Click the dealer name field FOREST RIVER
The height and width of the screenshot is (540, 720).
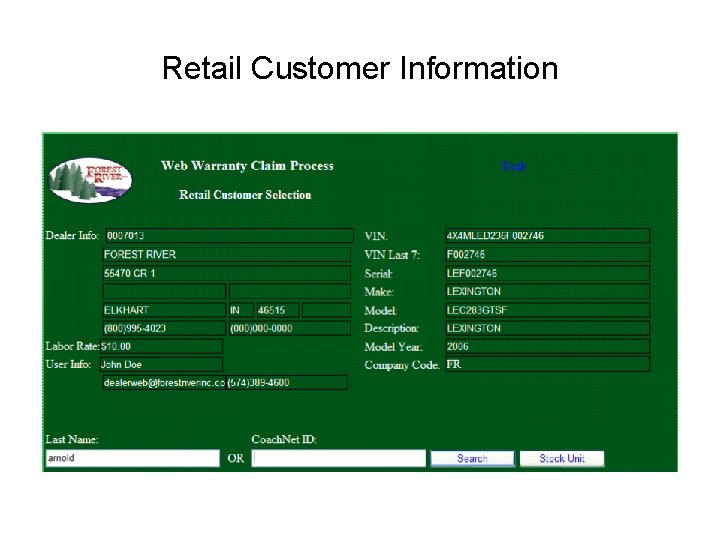click(x=227, y=254)
